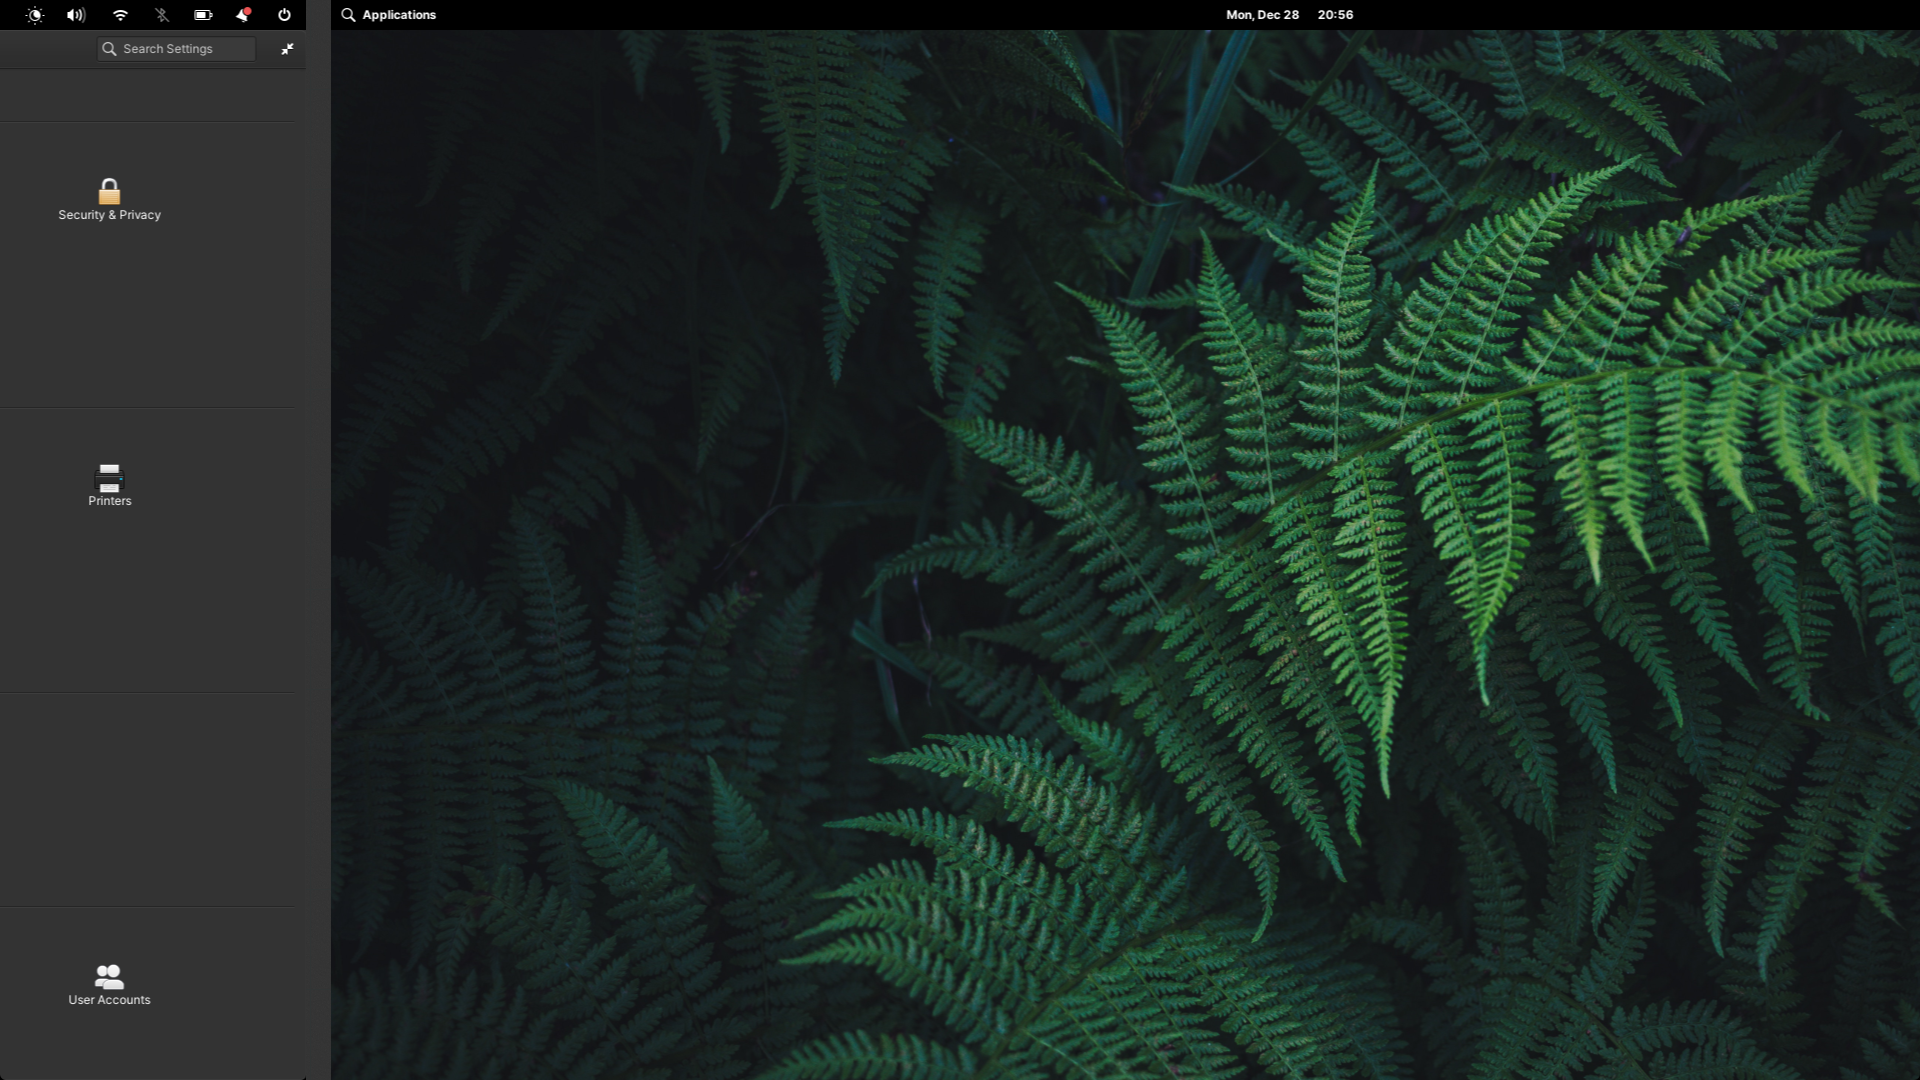Collapse the settings view with the shrink icon
This screenshot has height=1080, width=1920.
[x=287, y=48]
